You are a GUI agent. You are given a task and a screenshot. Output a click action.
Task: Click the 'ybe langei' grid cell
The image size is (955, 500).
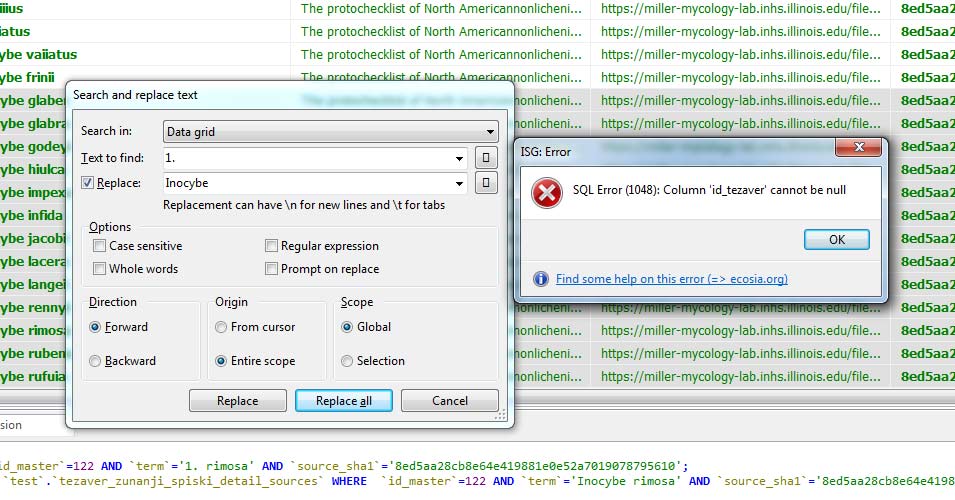33,284
